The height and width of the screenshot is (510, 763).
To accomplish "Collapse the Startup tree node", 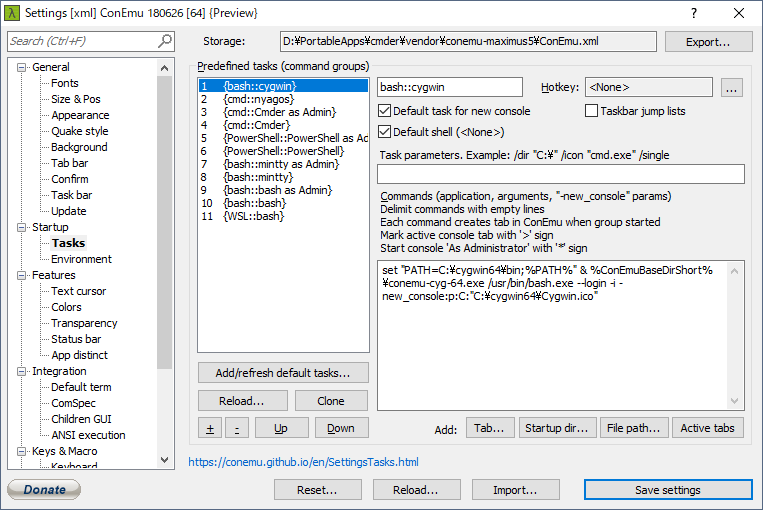I will pos(21,227).
